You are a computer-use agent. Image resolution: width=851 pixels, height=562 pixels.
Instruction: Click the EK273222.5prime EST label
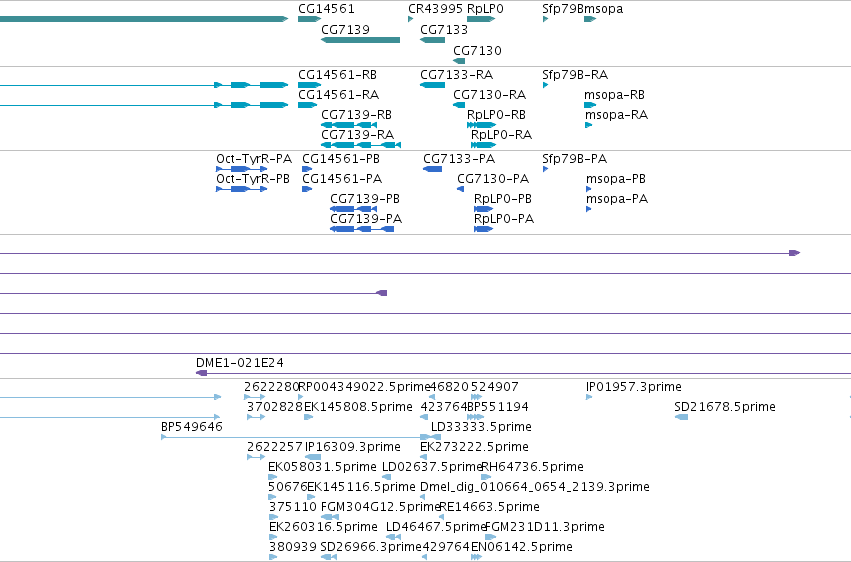[x=474, y=446]
